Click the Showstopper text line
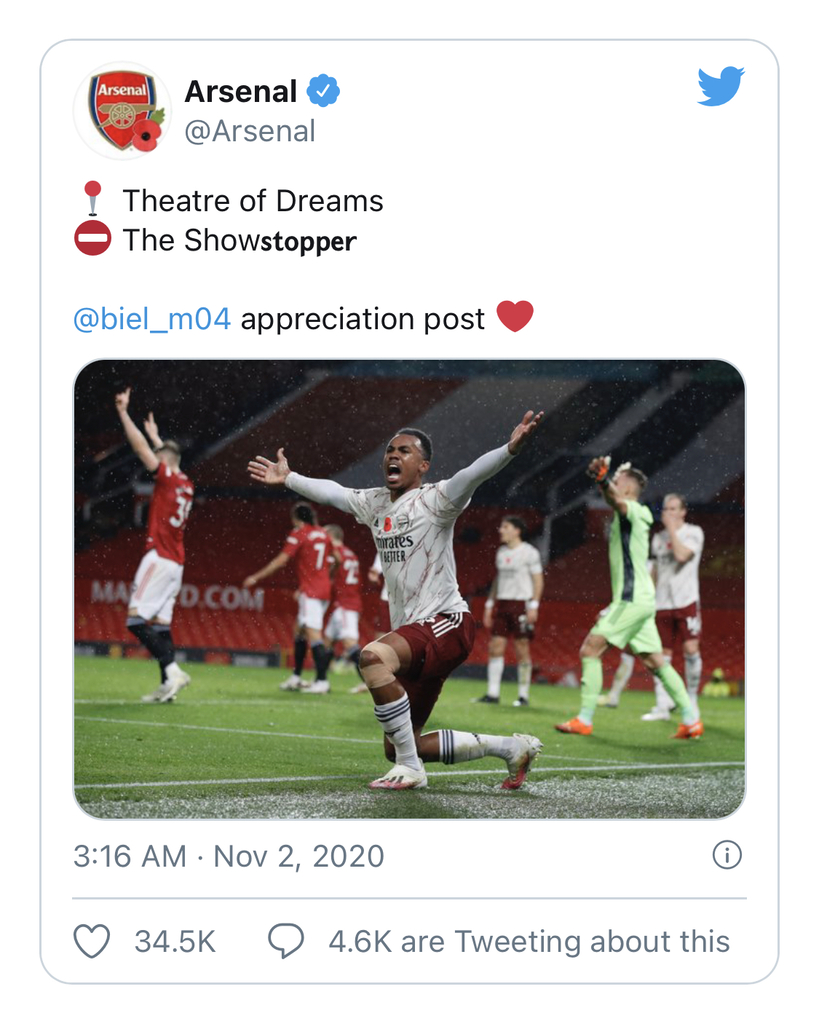The image size is (819, 1024). click(240, 240)
